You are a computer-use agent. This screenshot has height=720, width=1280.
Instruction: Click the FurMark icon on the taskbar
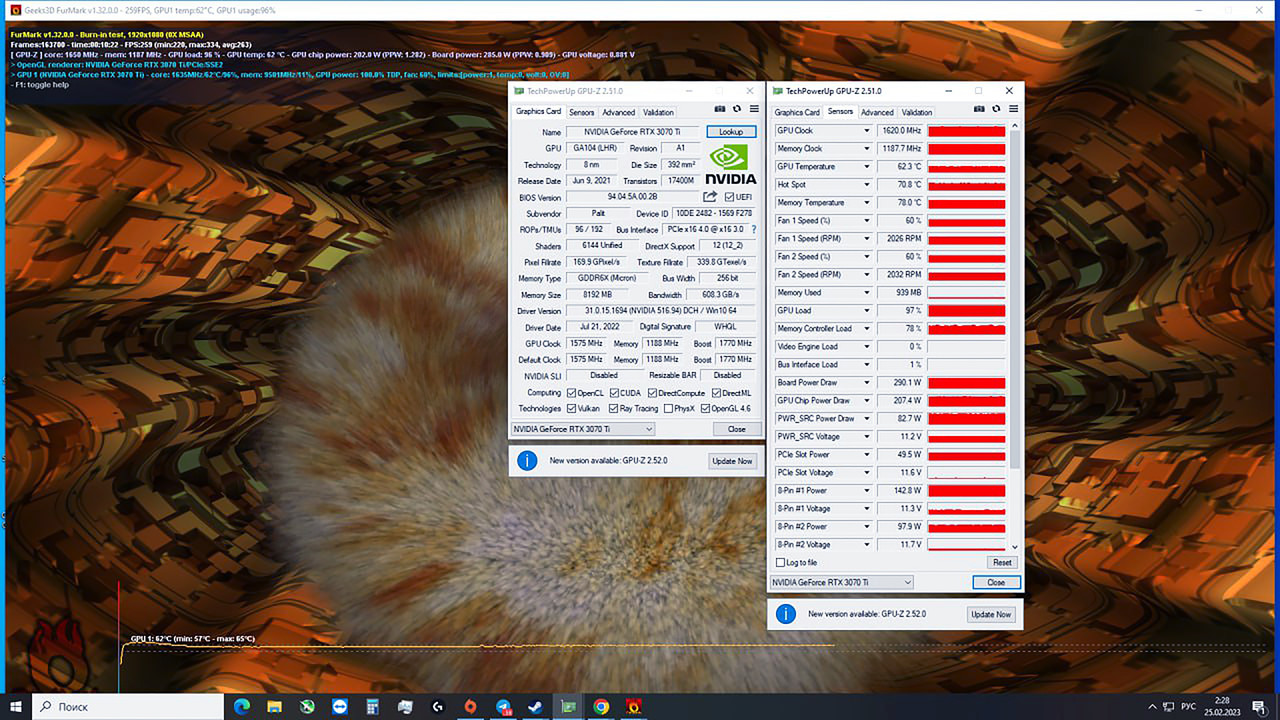click(633, 706)
